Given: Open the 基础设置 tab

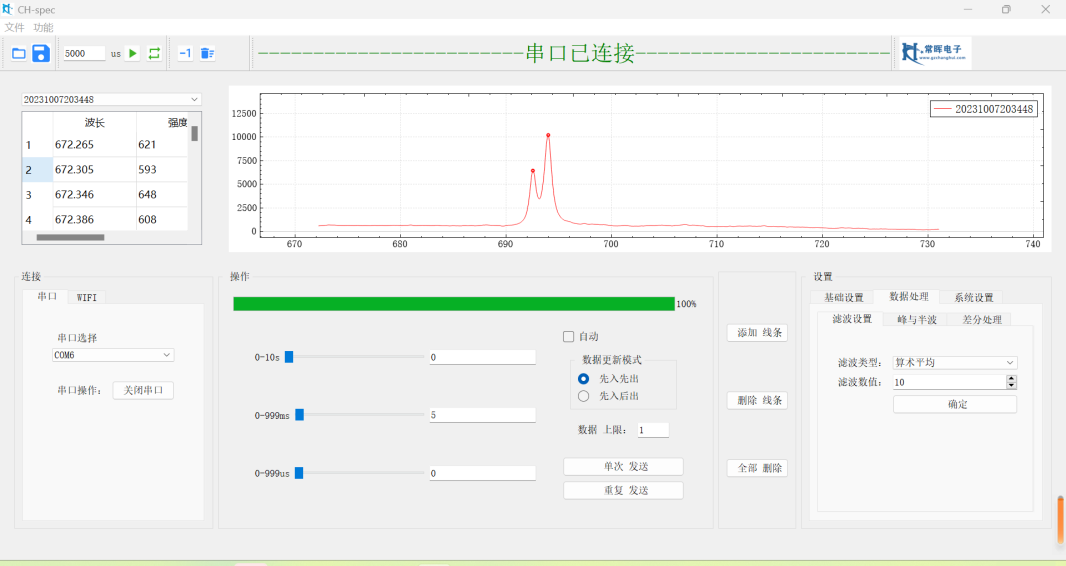Looking at the screenshot, I should point(843,298).
